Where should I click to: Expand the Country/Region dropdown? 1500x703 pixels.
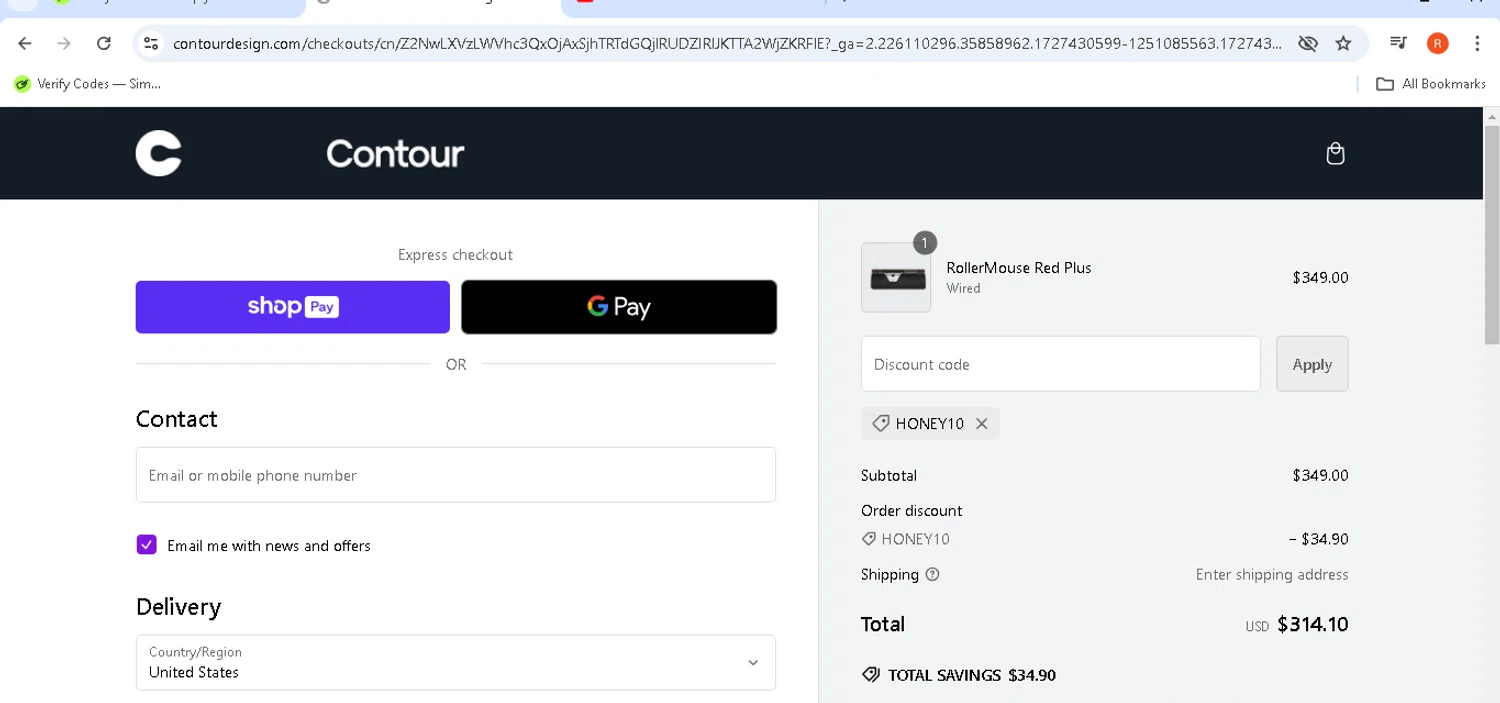coord(456,662)
